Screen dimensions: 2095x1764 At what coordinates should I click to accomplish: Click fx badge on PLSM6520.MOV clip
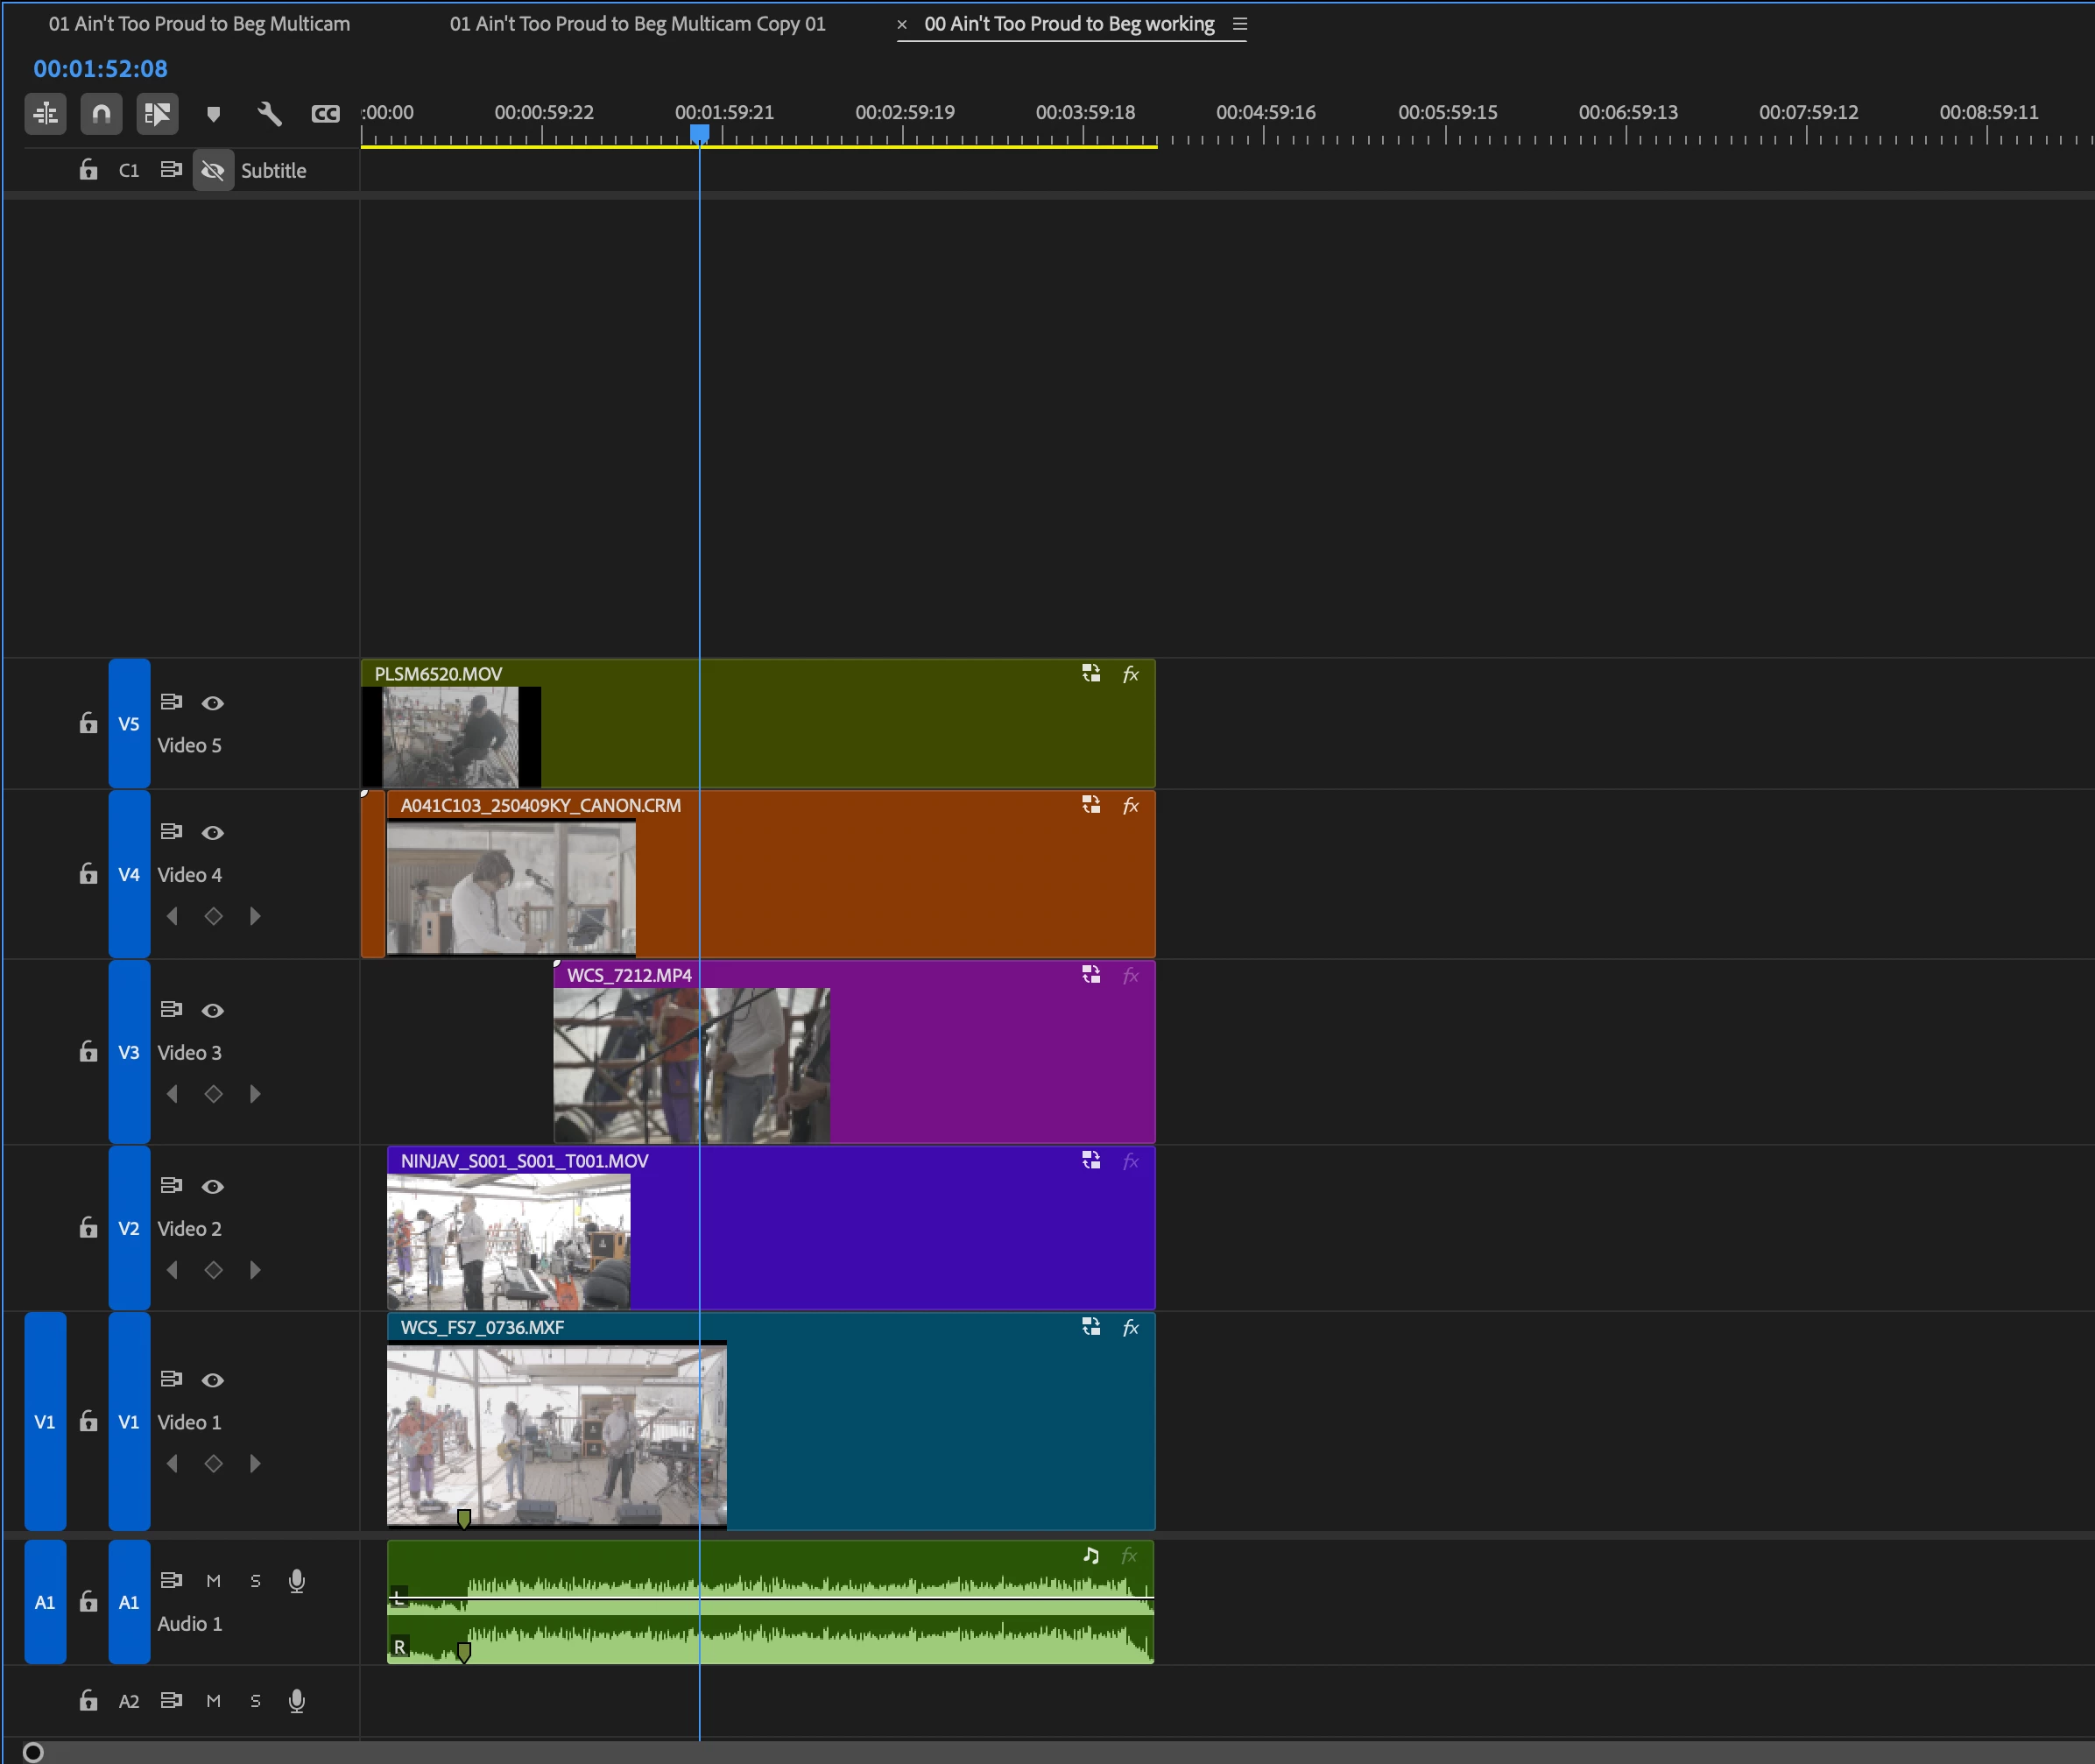(x=1130, y=675)
